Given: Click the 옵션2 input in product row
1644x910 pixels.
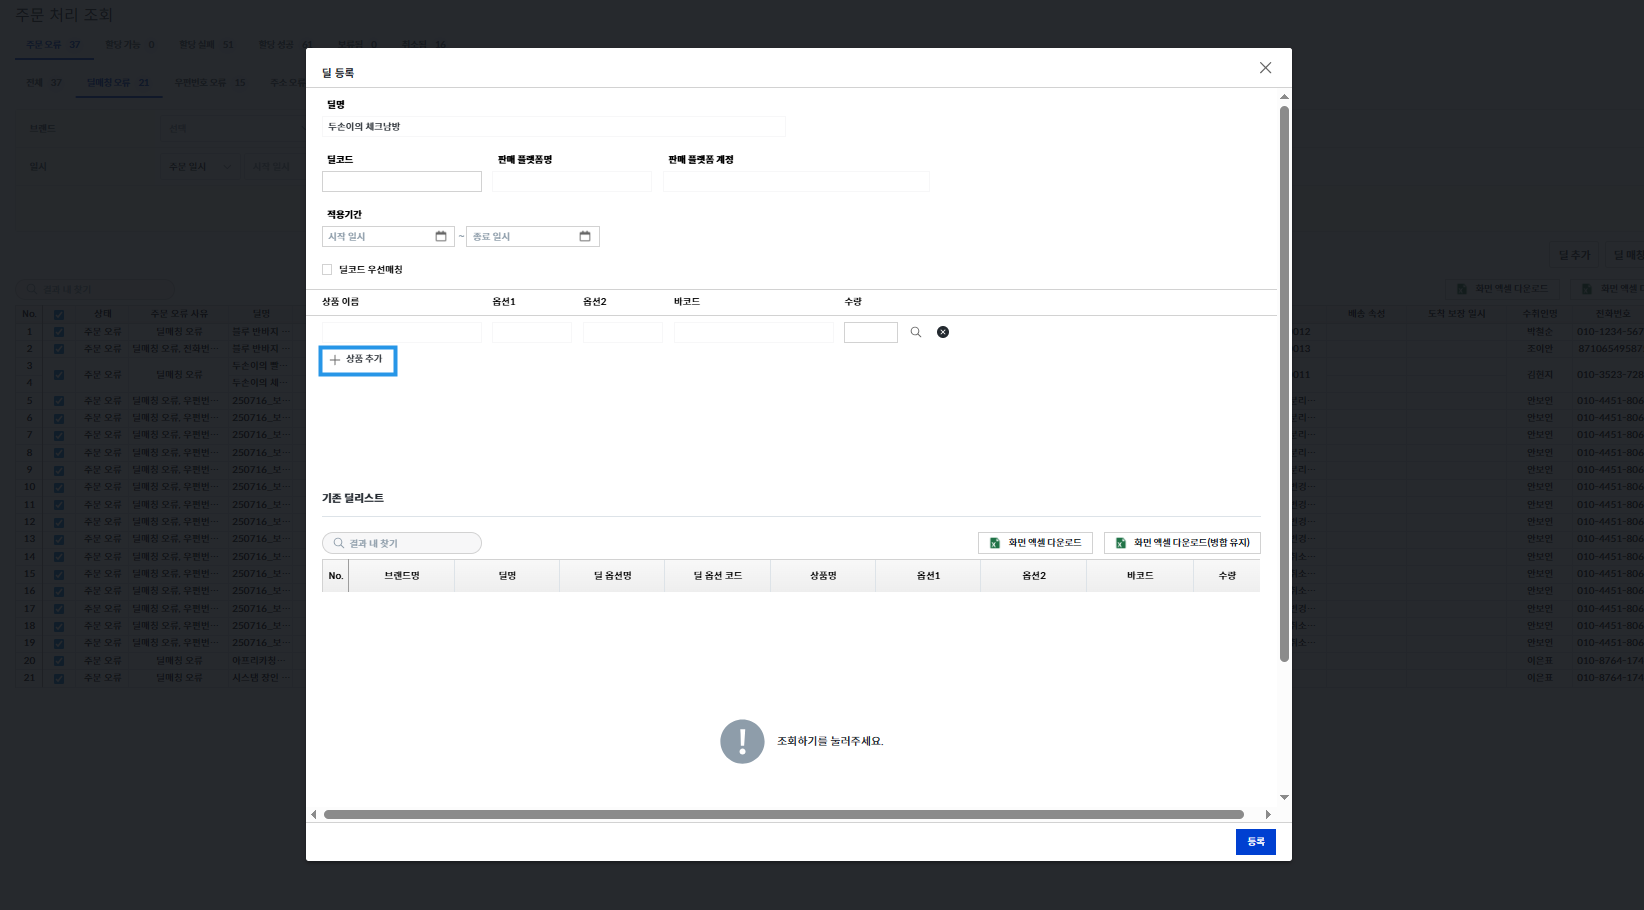Looking at the screenshot, I should click(623, 333).
